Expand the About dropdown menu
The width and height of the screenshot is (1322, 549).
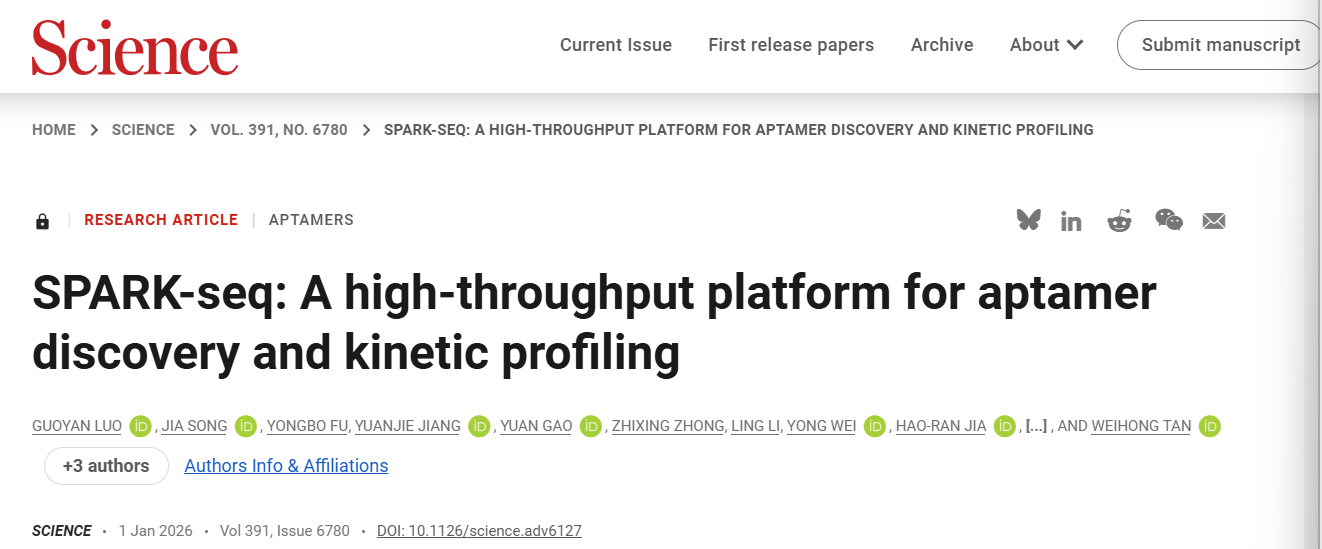[1046, 45]
